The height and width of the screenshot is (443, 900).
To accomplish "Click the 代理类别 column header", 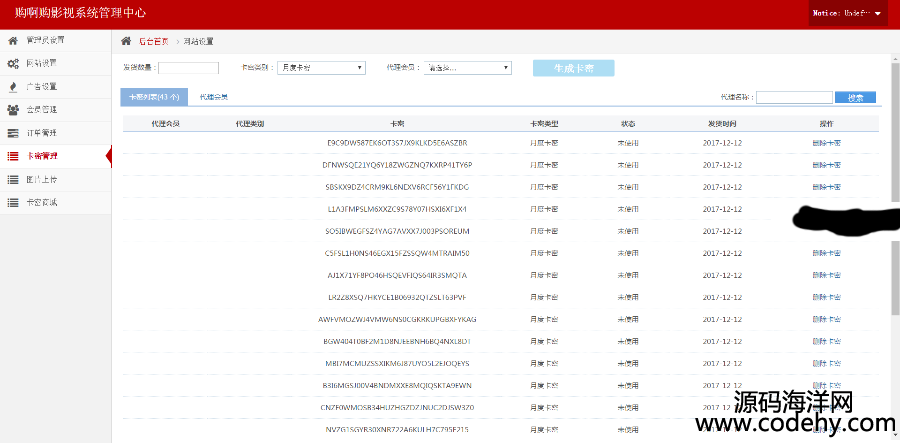I will pyautogui.click(x=250, y=124).
